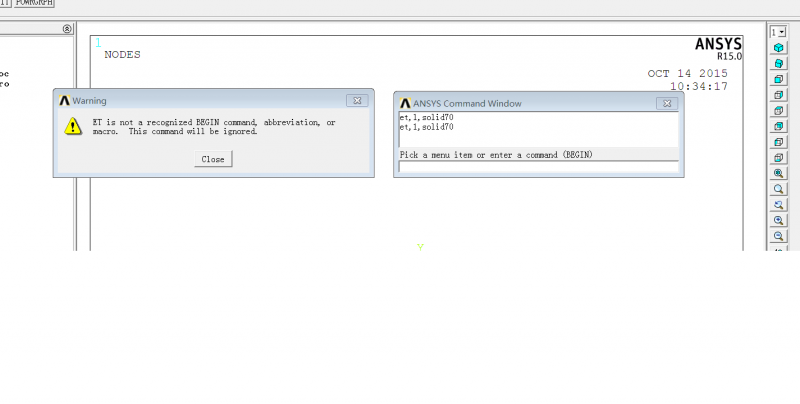
Task: Click the ANSYS logo in Command Window title
Action: pyautogui.click(x=405, y=103)
